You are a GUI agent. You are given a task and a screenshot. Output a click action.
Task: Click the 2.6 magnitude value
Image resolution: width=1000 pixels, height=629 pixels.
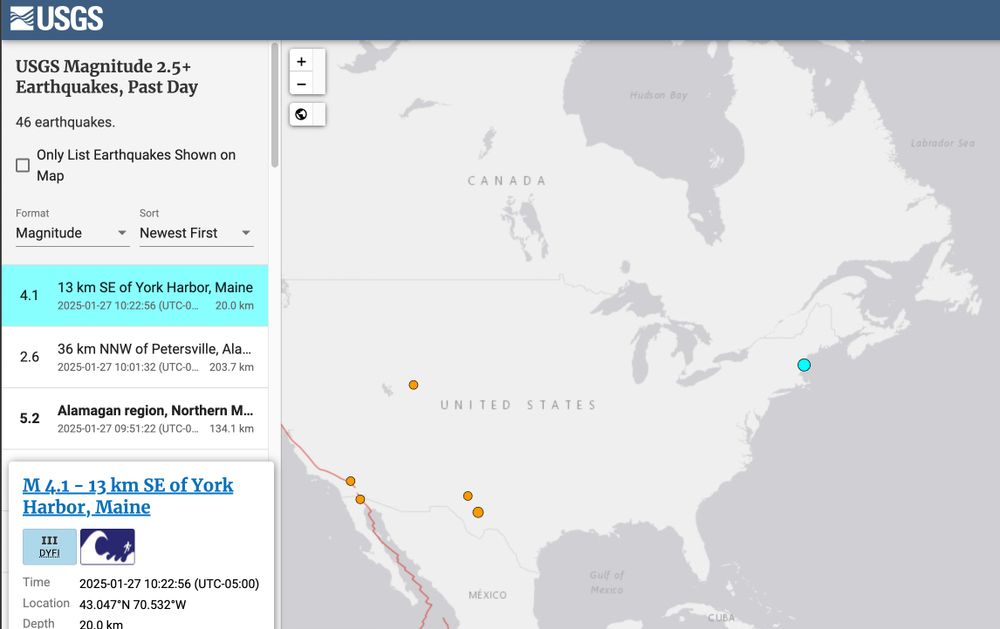[x=29, y=357]
